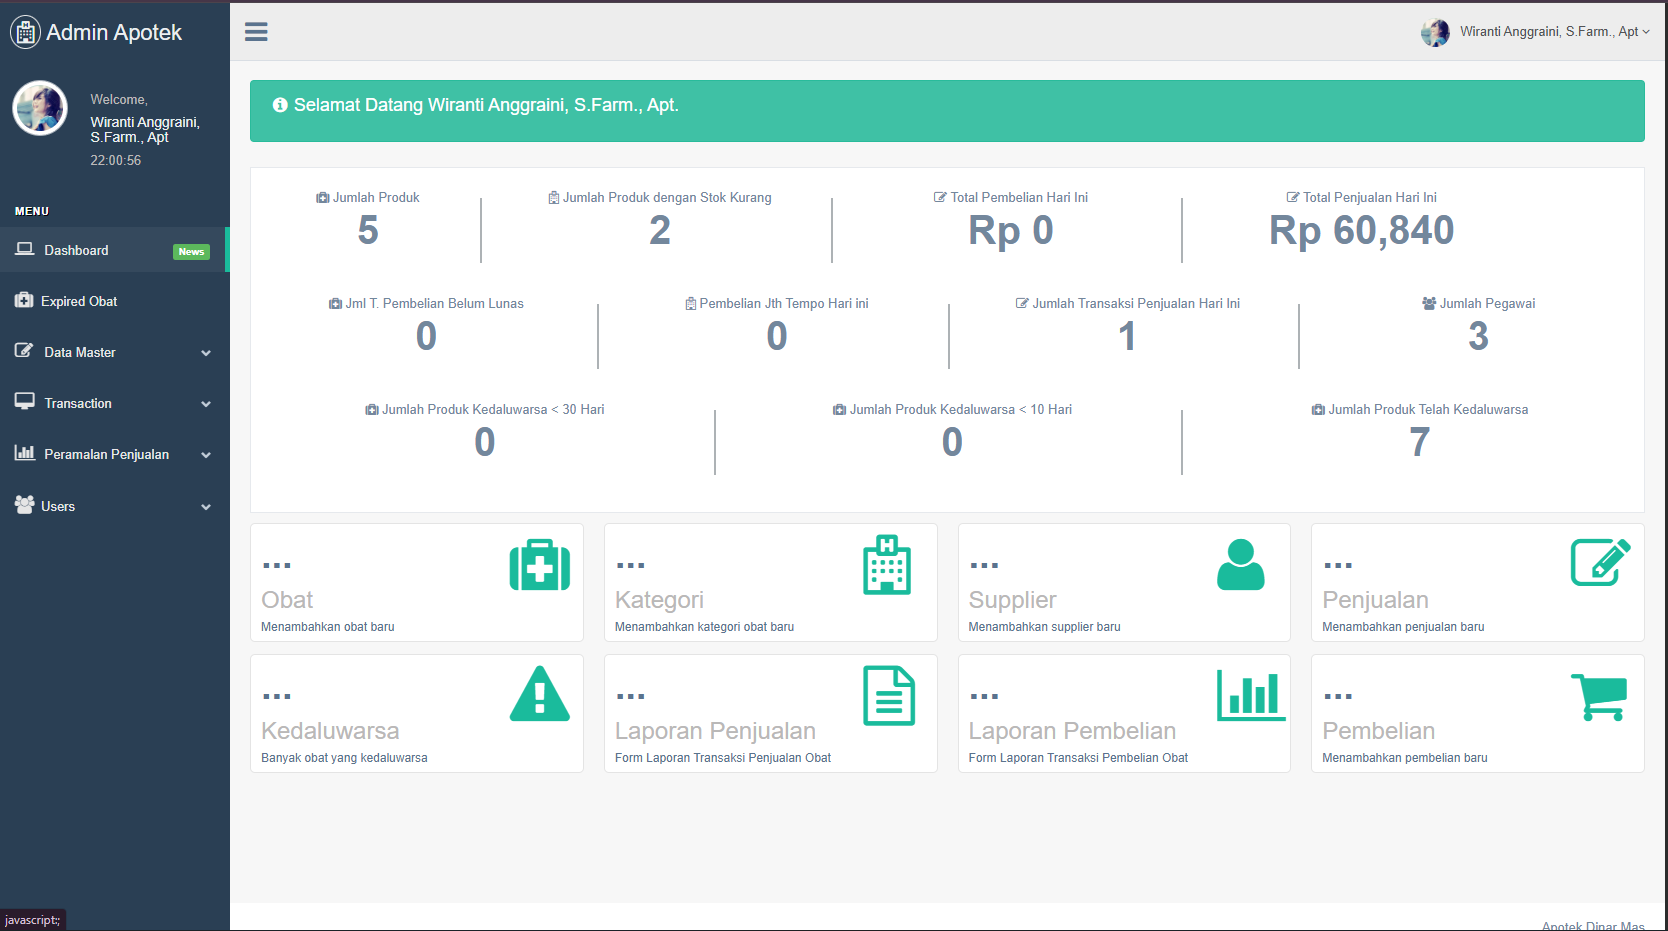
Task: Click the Admin Apotek logo title
Action: (113, 32)
